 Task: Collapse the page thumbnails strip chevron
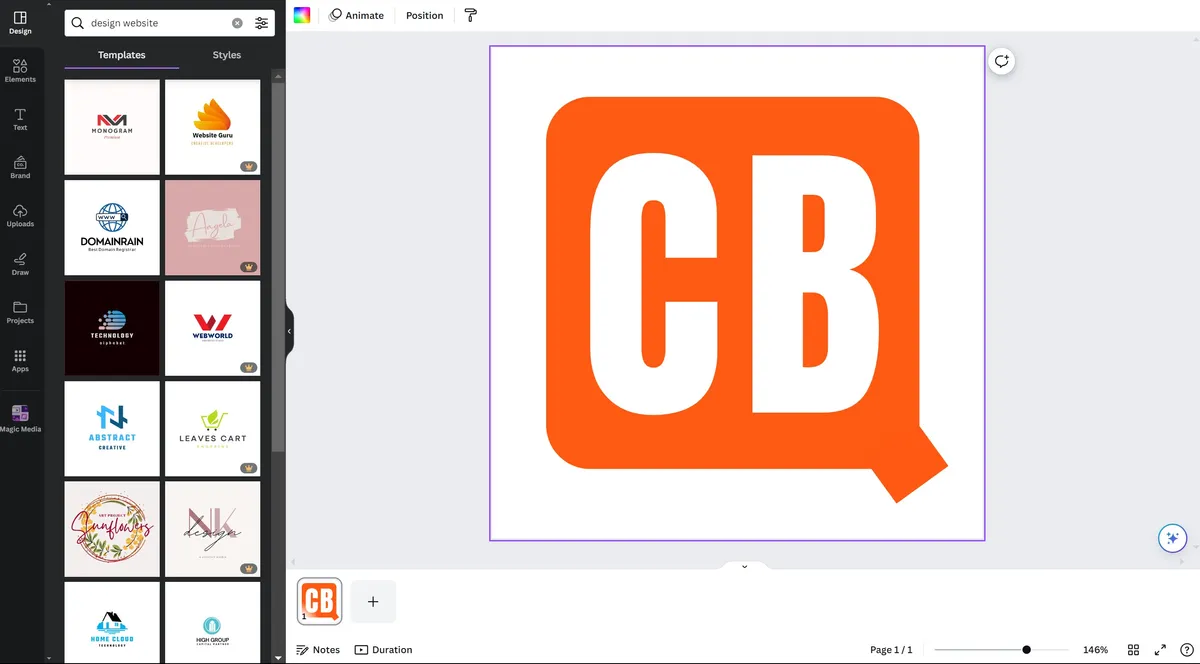click(744, 567)
